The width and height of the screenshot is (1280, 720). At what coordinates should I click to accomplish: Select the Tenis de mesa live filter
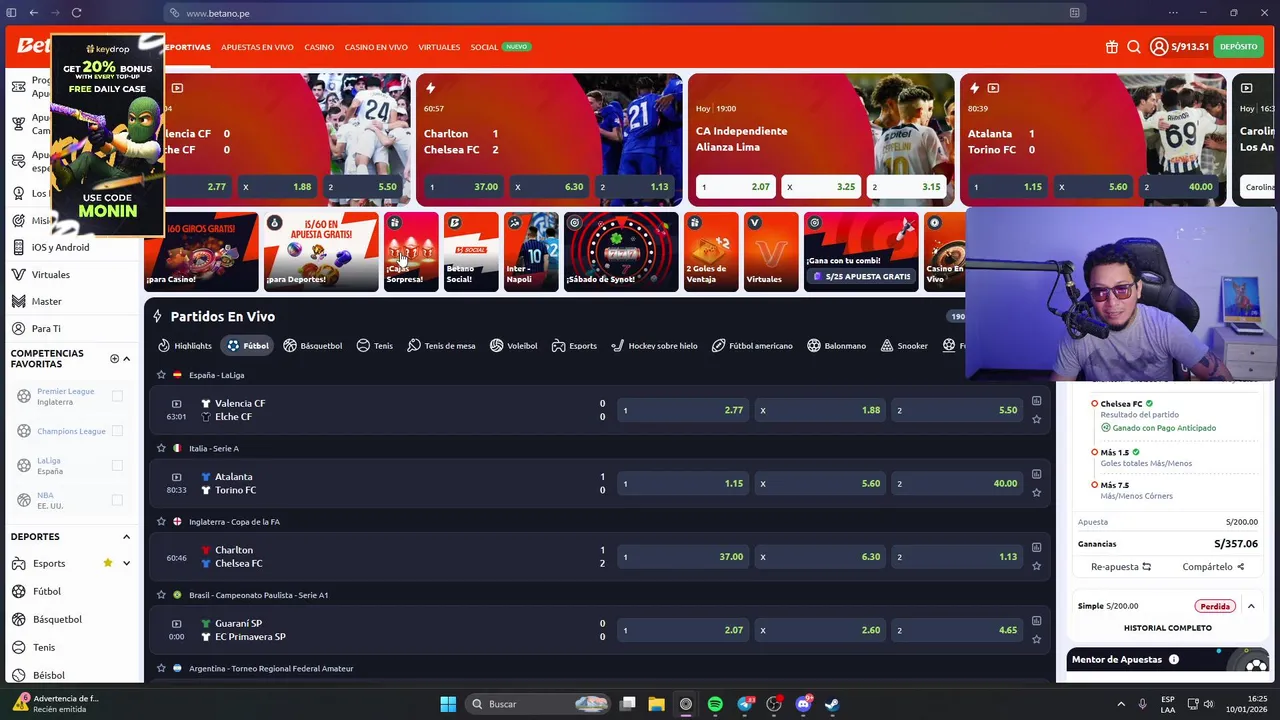[441, 346]
